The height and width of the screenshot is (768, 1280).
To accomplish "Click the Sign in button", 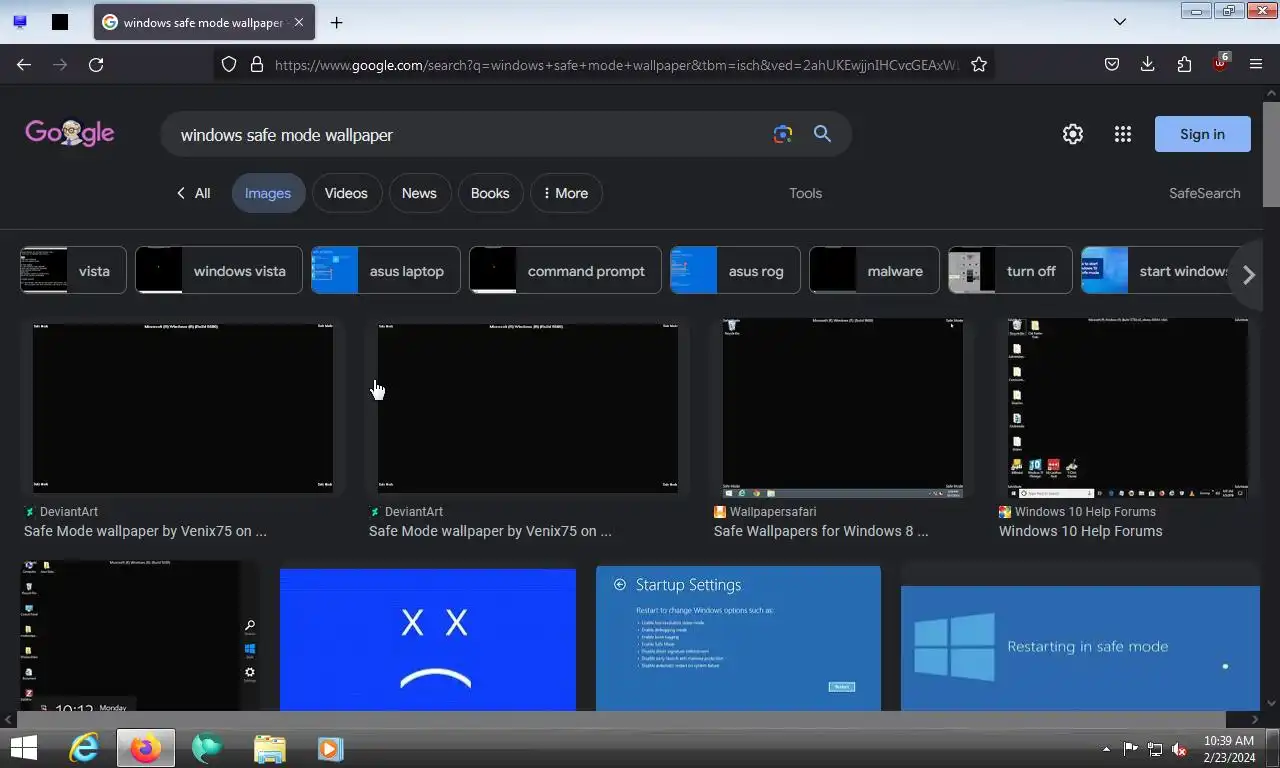I will (x=1202, y=134).
